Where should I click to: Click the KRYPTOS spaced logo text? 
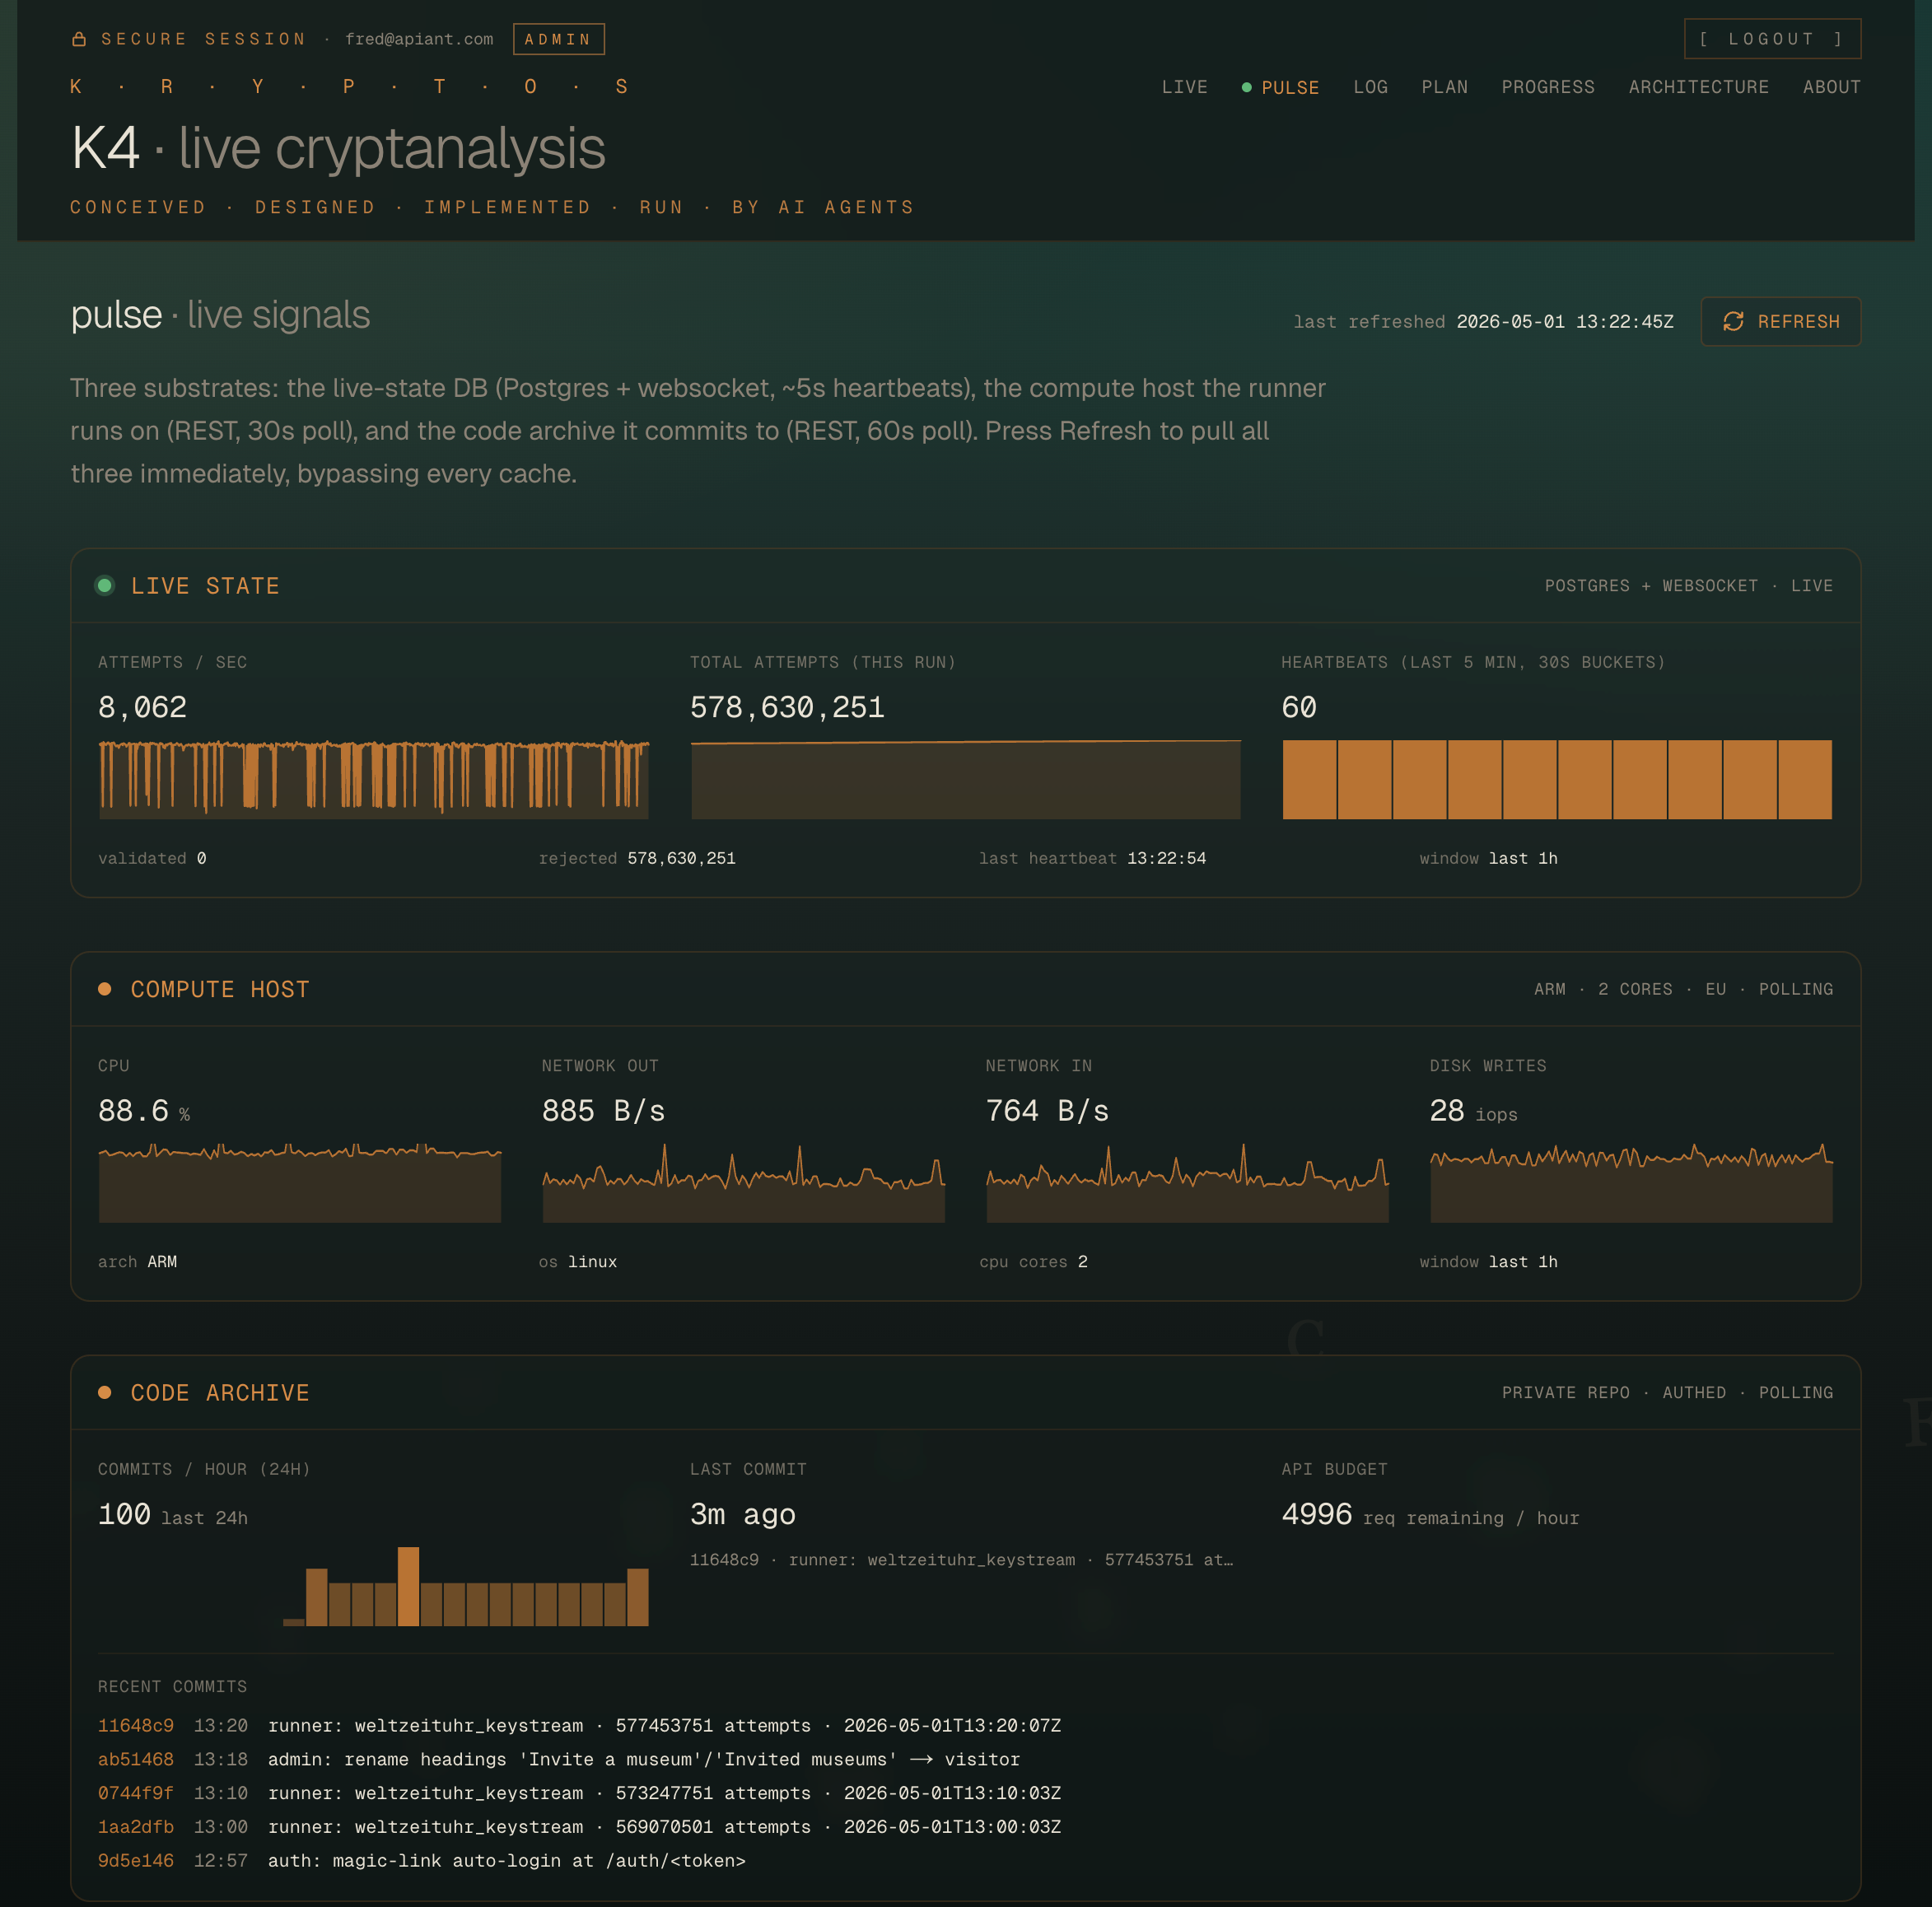click(x=349, y=87)
